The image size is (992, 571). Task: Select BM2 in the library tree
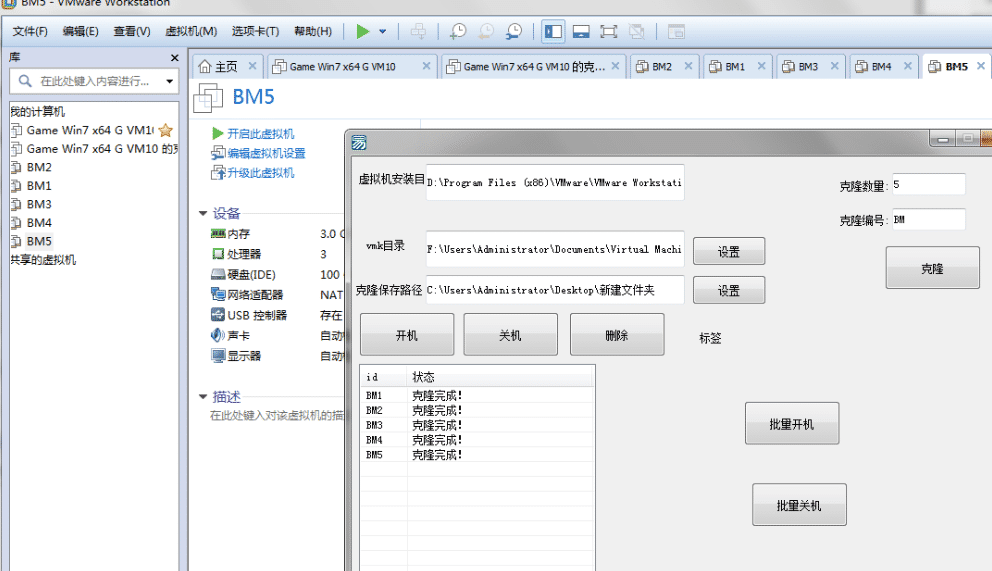39,167
